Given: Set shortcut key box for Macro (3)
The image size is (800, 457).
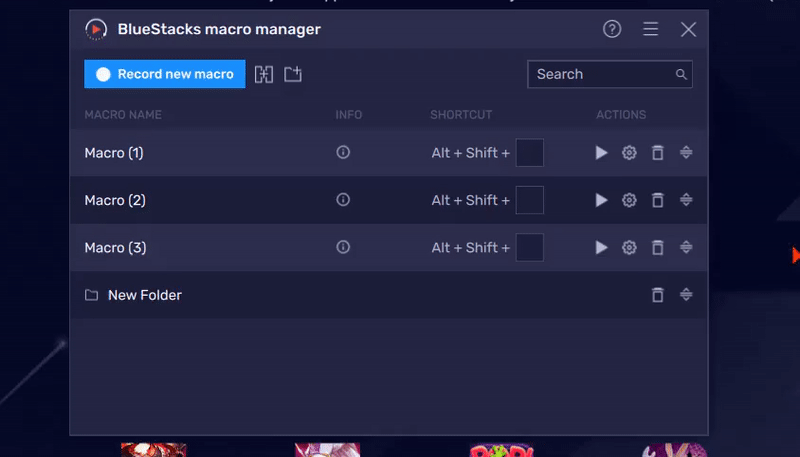Looking at the screenshot, I should (x=530, y=247).
